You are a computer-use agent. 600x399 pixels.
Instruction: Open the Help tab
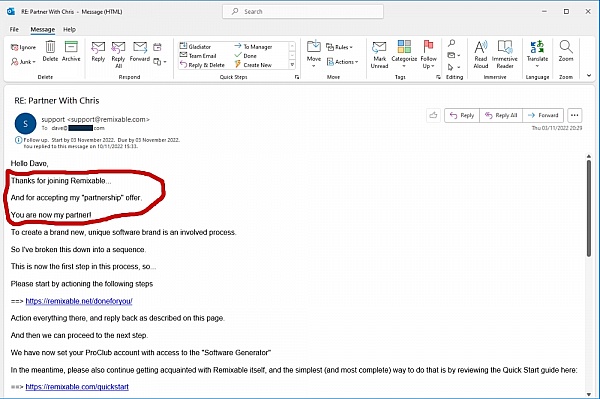click(69, 29)
